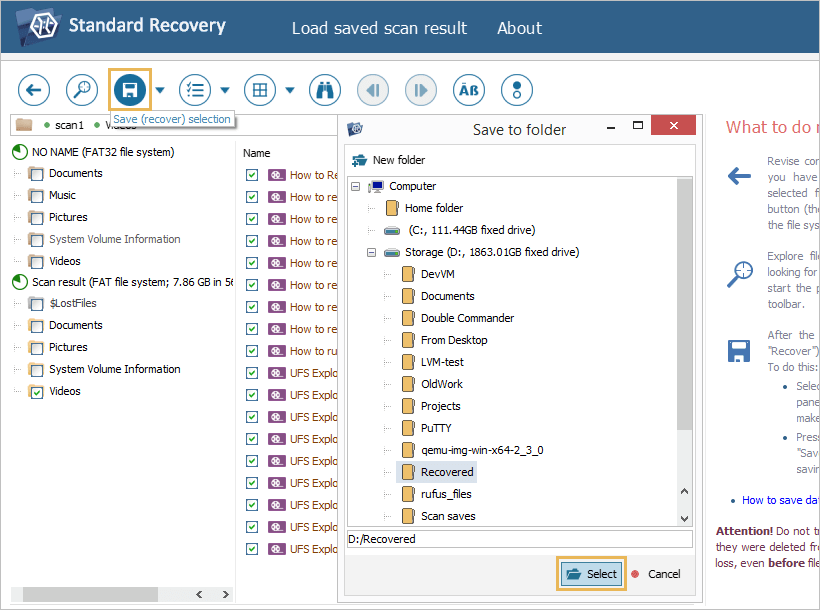Click the AB encoding toolbar icon

point(468,90)
